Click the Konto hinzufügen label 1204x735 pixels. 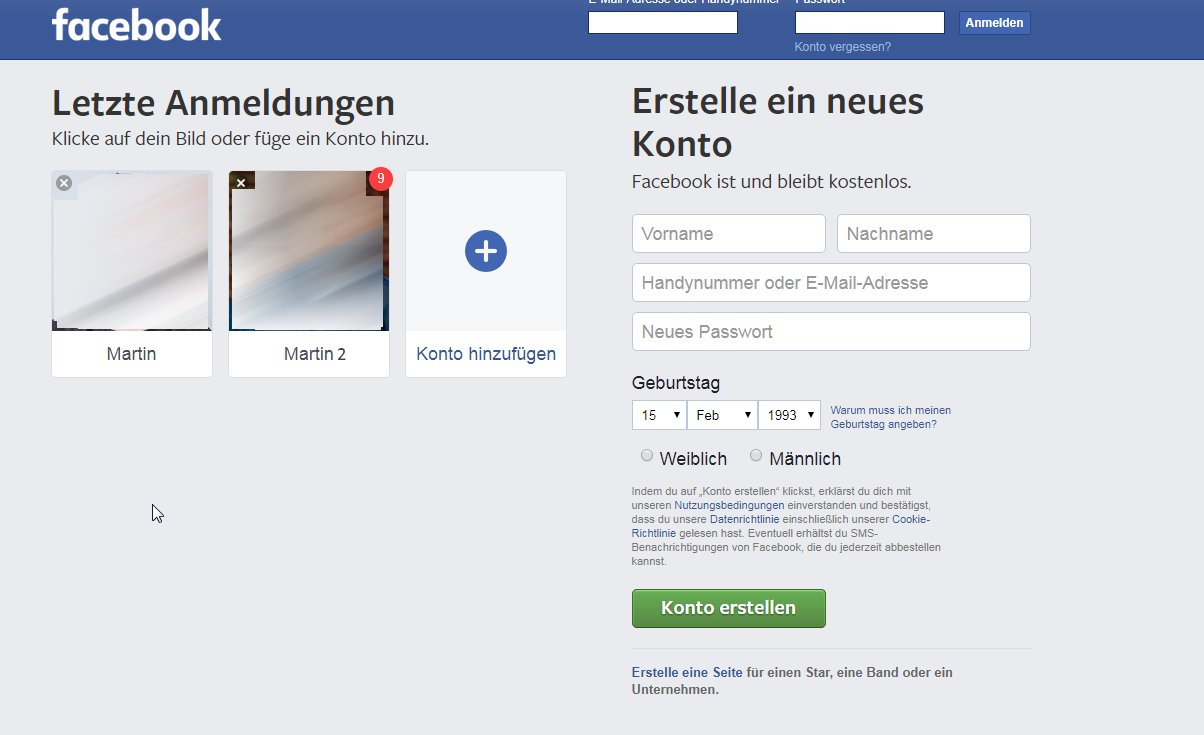click(x=486, y=354)
